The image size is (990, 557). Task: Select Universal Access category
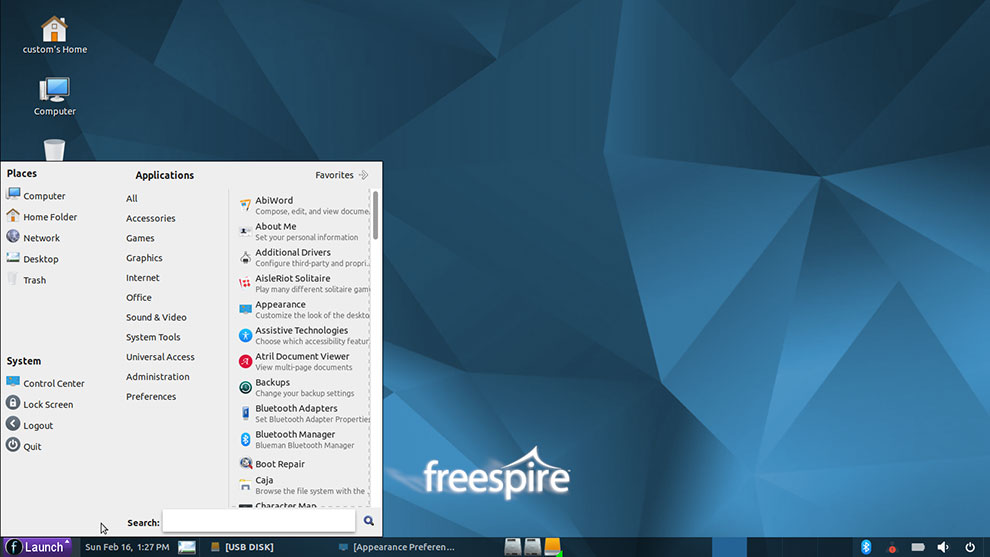(x=160, y=357)
